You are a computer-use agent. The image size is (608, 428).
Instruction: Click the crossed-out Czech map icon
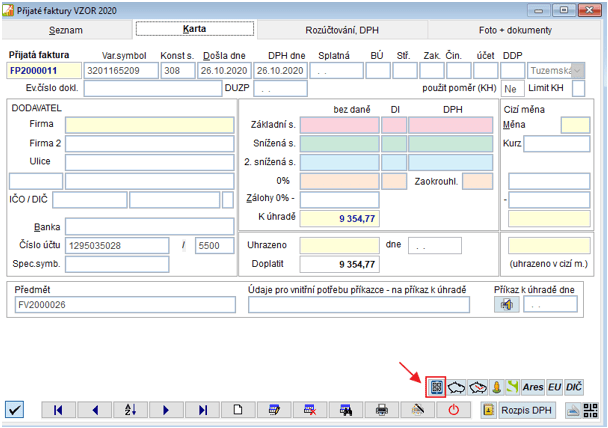click(x=477, y=387)
